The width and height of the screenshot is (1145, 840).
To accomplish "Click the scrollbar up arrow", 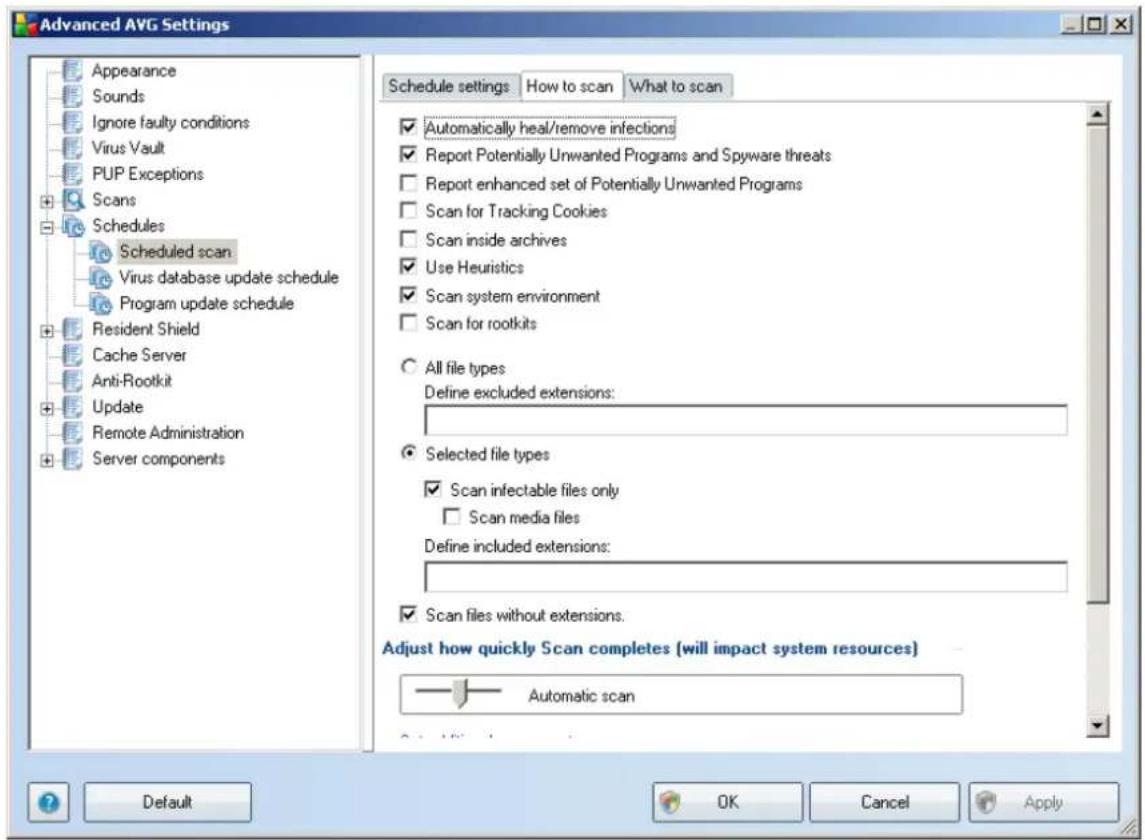I will [x=1098, y=115].
